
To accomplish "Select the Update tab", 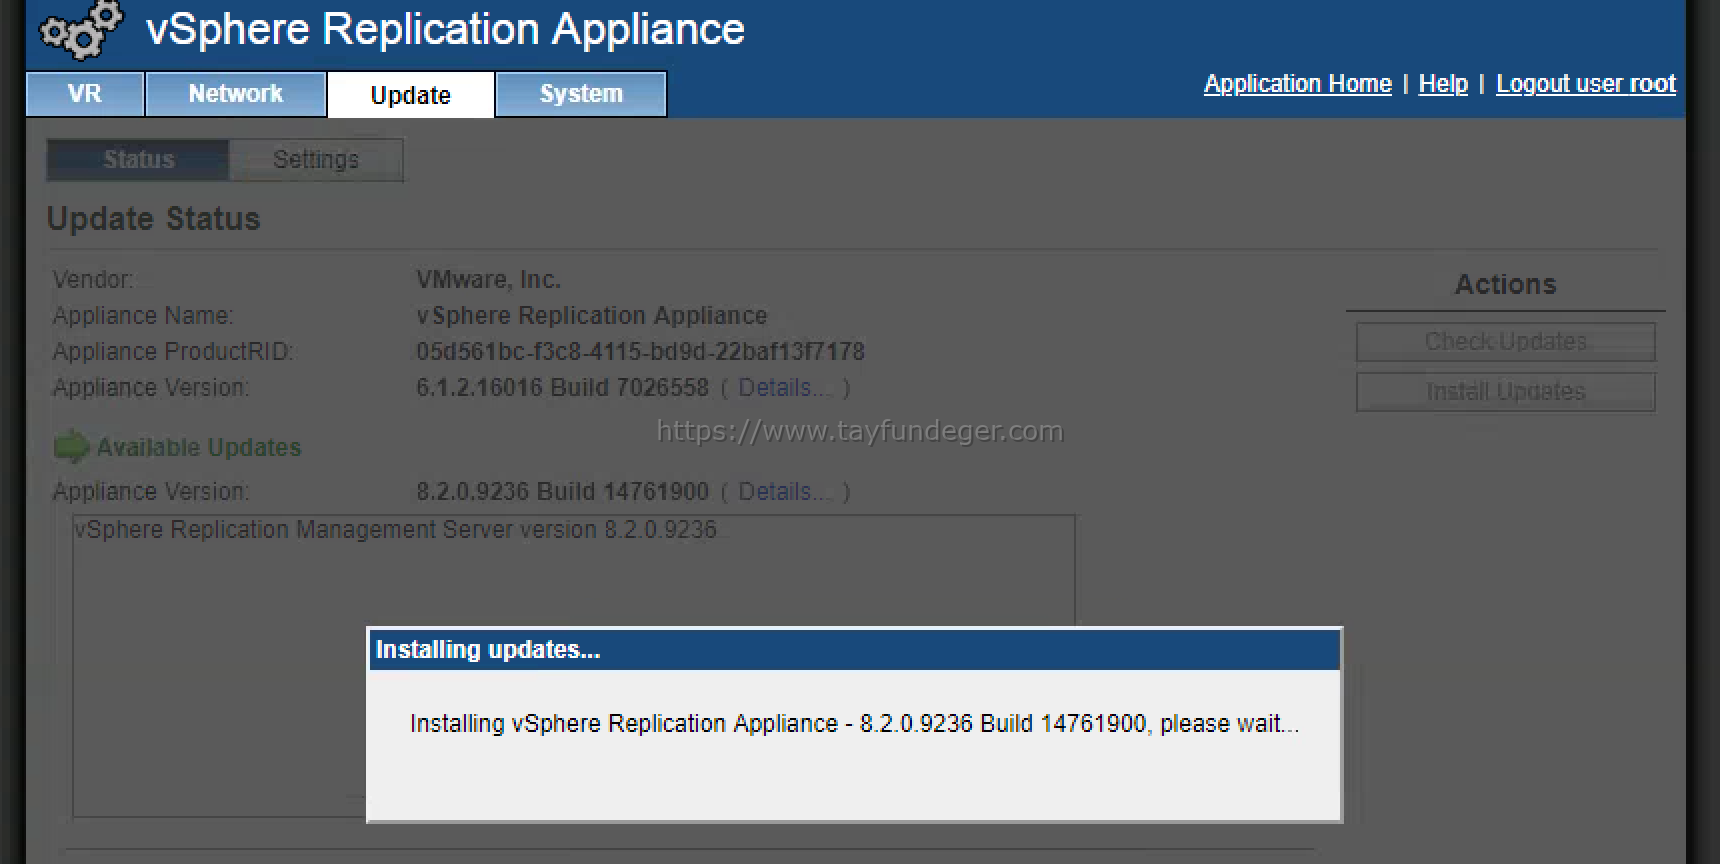I will (411, 95).
